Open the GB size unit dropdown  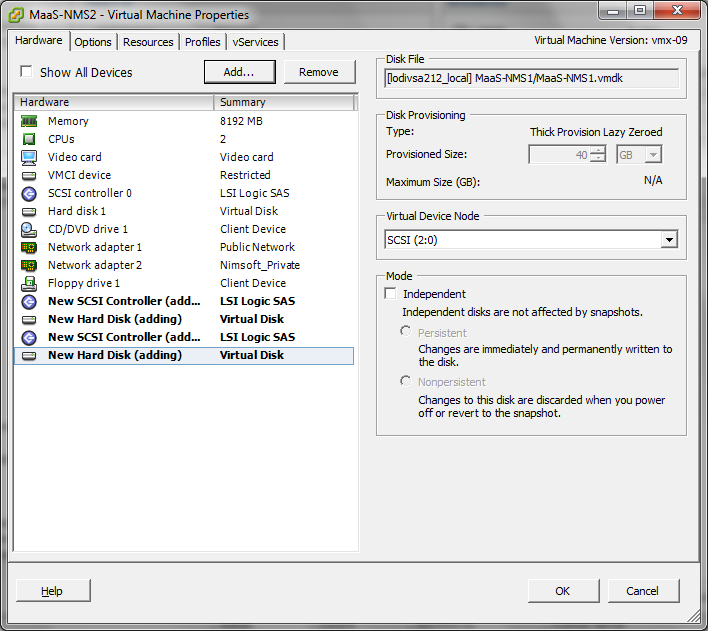click(652, 154)
